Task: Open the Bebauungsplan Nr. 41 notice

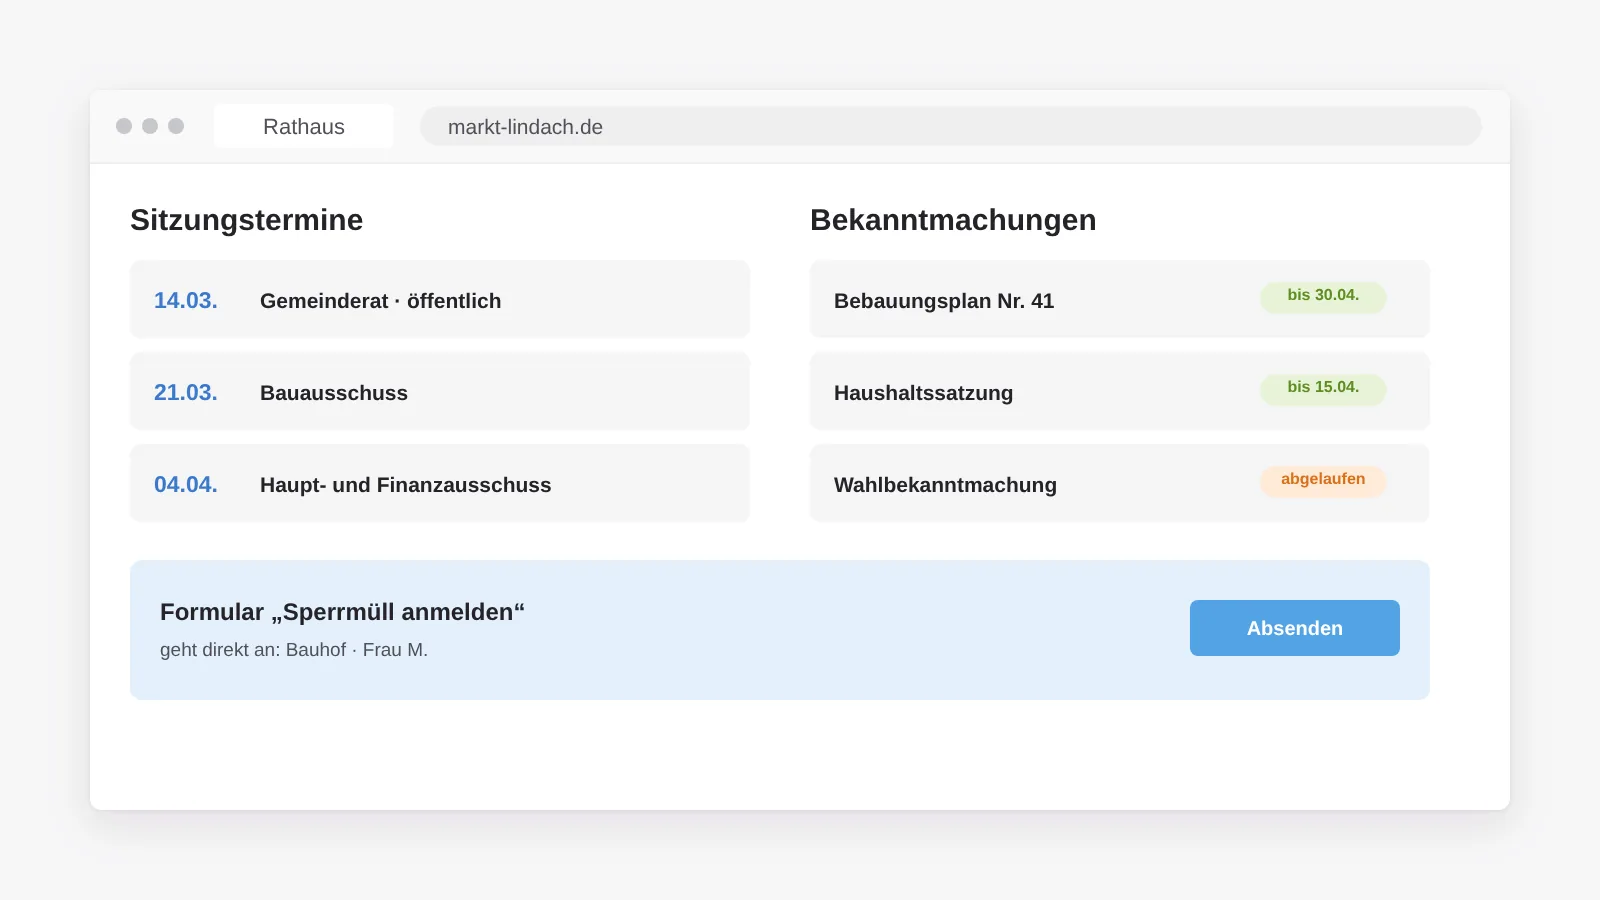Action: [1120, 300]
